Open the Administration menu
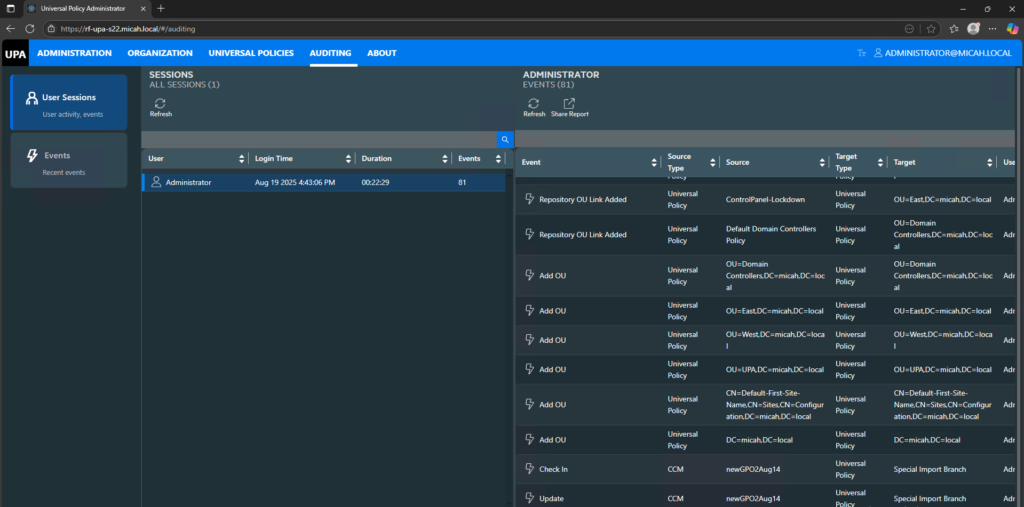Screen dimensions: 1024x507 point(74,53)
